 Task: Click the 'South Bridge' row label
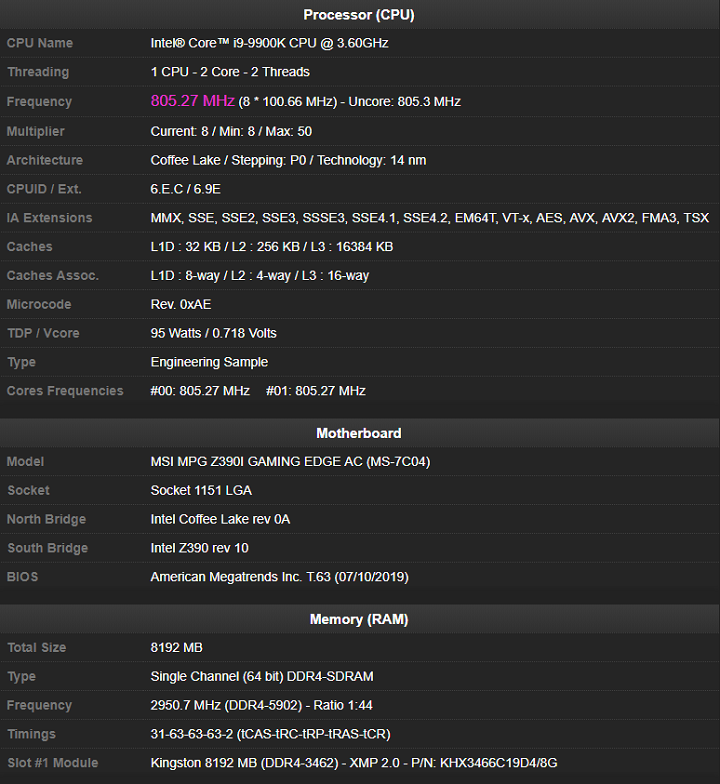48,548
